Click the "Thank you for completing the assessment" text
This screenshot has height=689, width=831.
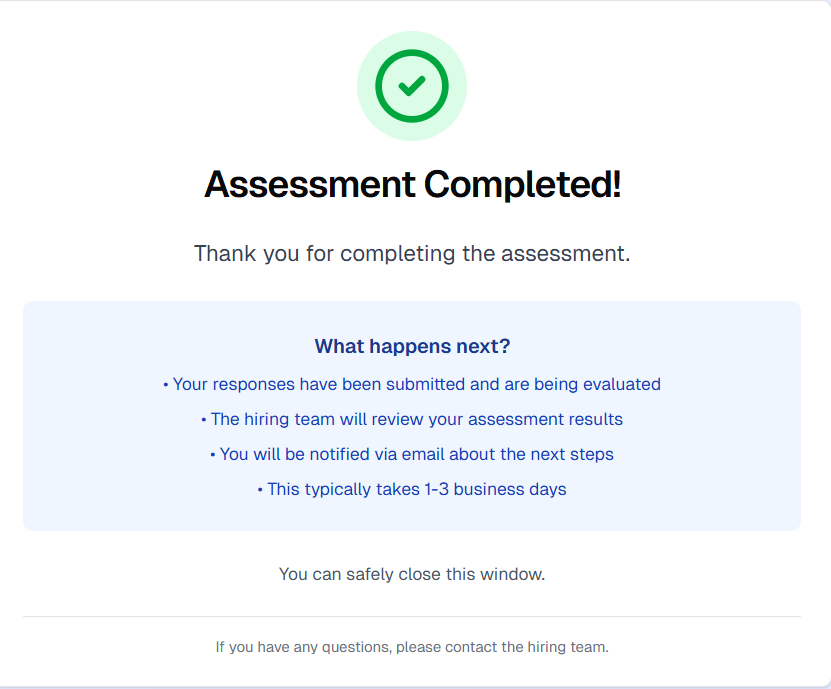tap(412, 253)
